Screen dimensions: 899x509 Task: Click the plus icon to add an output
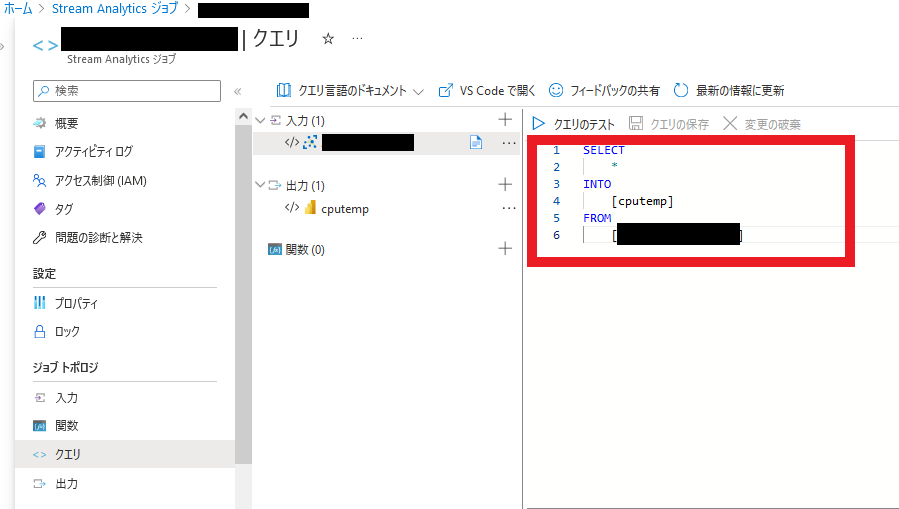pyautogui.click(x=505, y=185)
